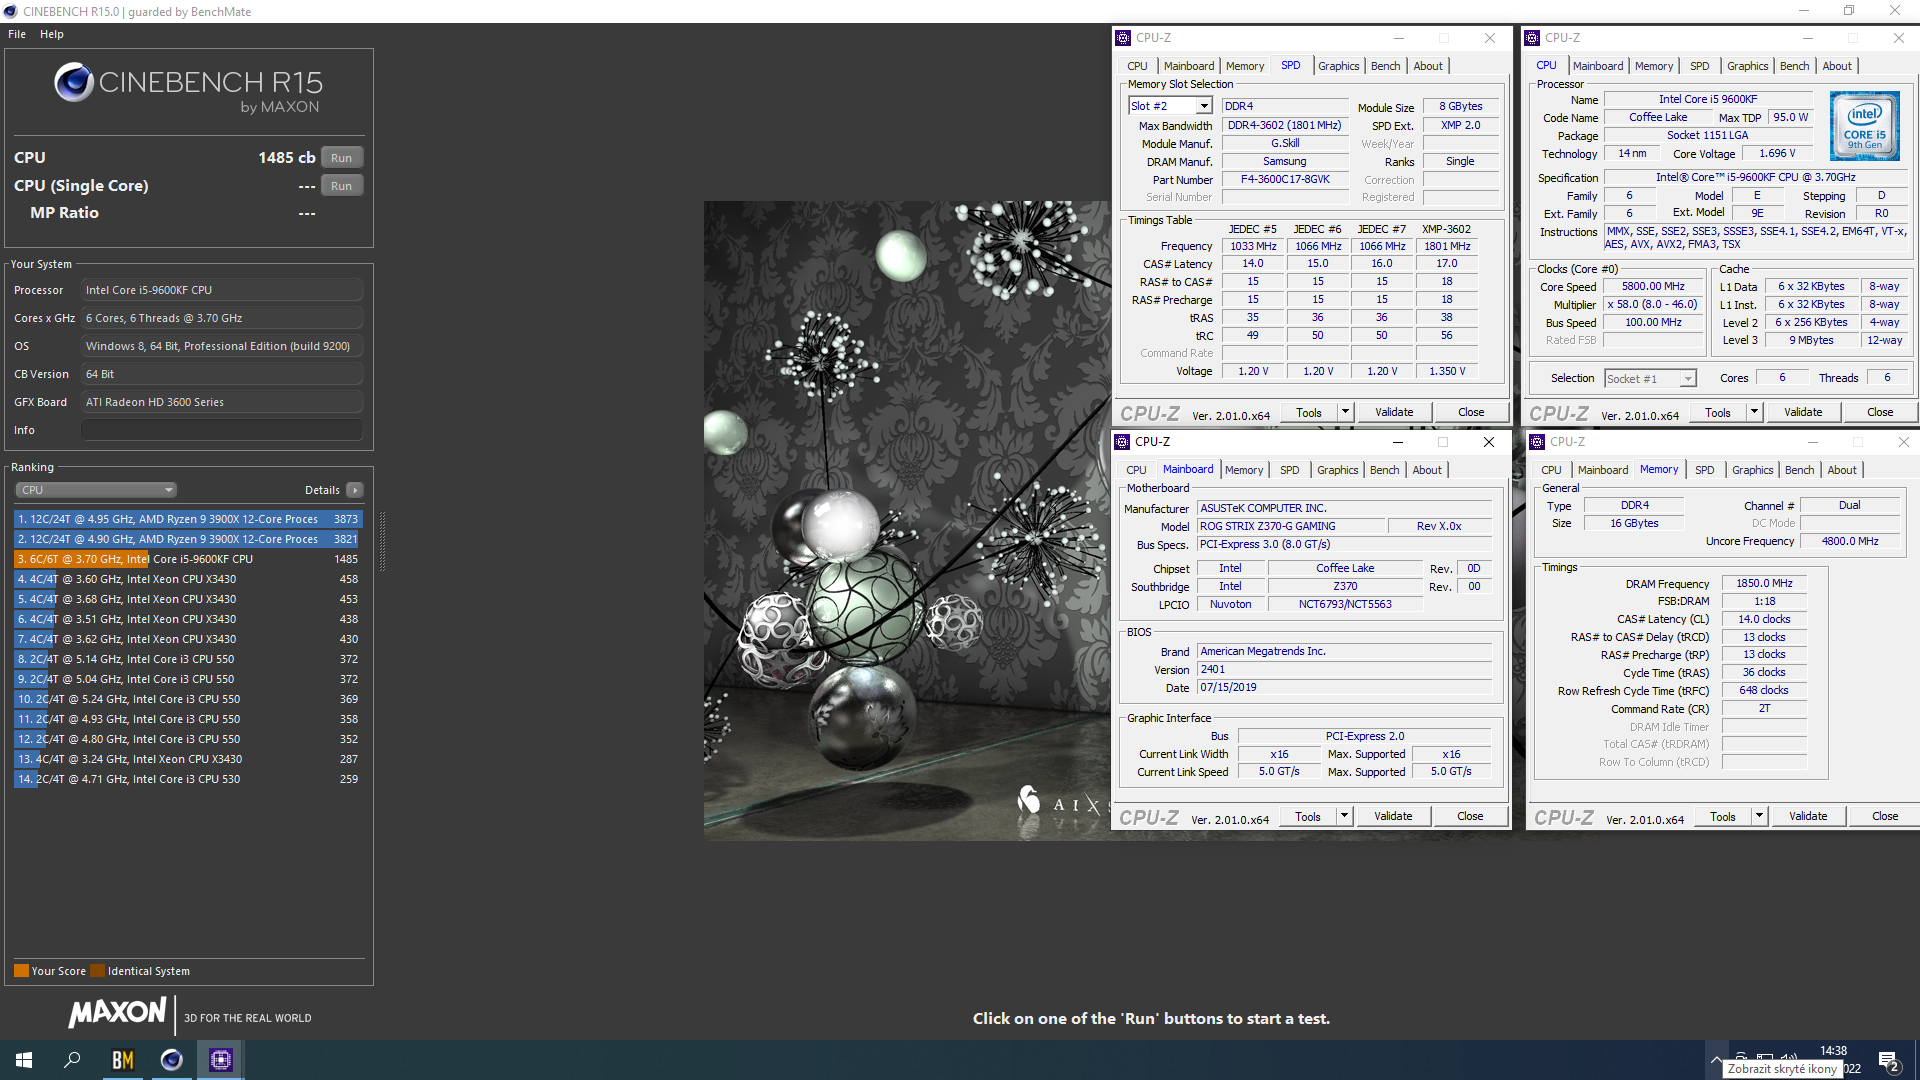The width and height of the screenshot is (1920, 1080).
Task: Switch to Bench tab in the SPD window
Action: click(x=1385, y=66)
